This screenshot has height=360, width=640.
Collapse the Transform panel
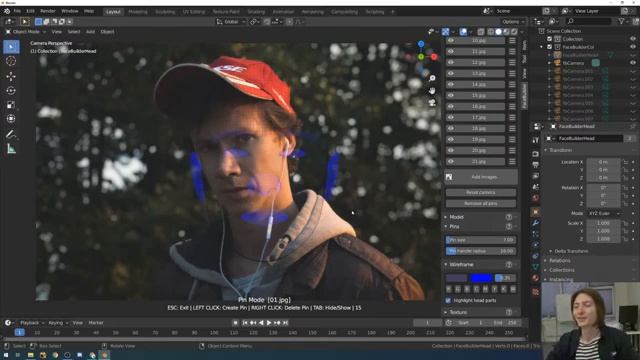click(x=560, y=151)
